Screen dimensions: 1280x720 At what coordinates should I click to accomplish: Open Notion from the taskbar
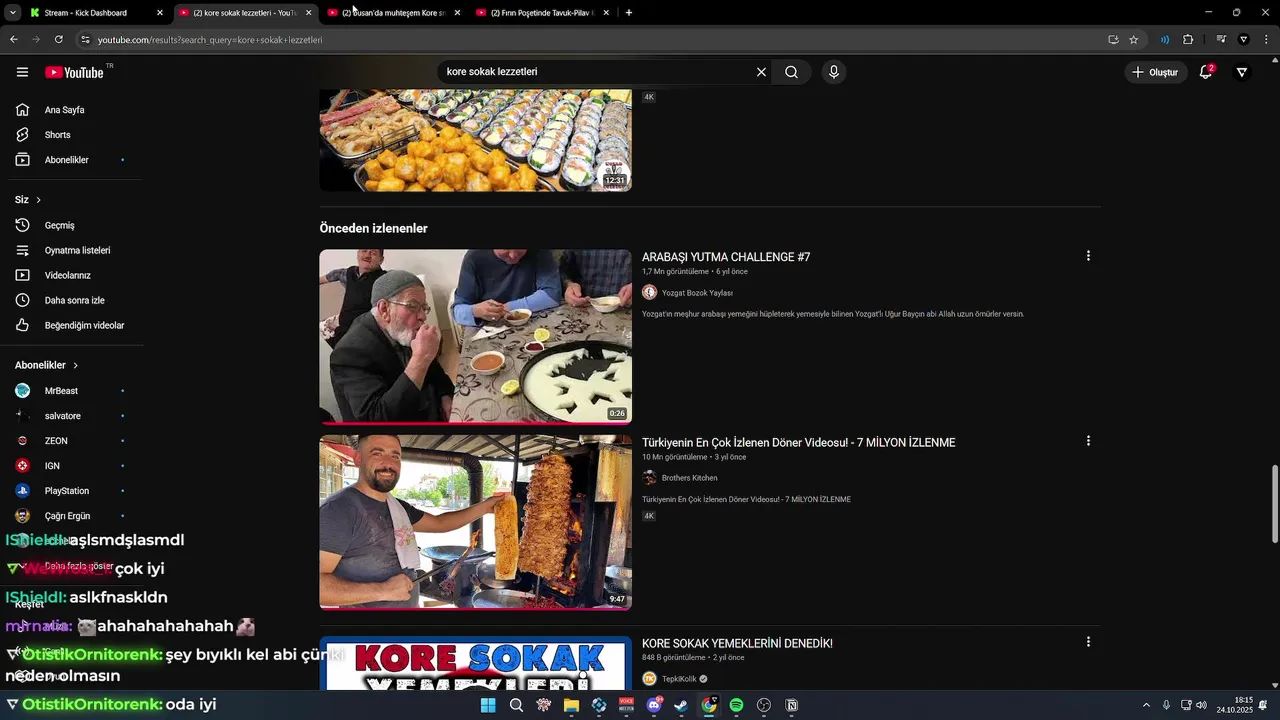click(792, 705)
